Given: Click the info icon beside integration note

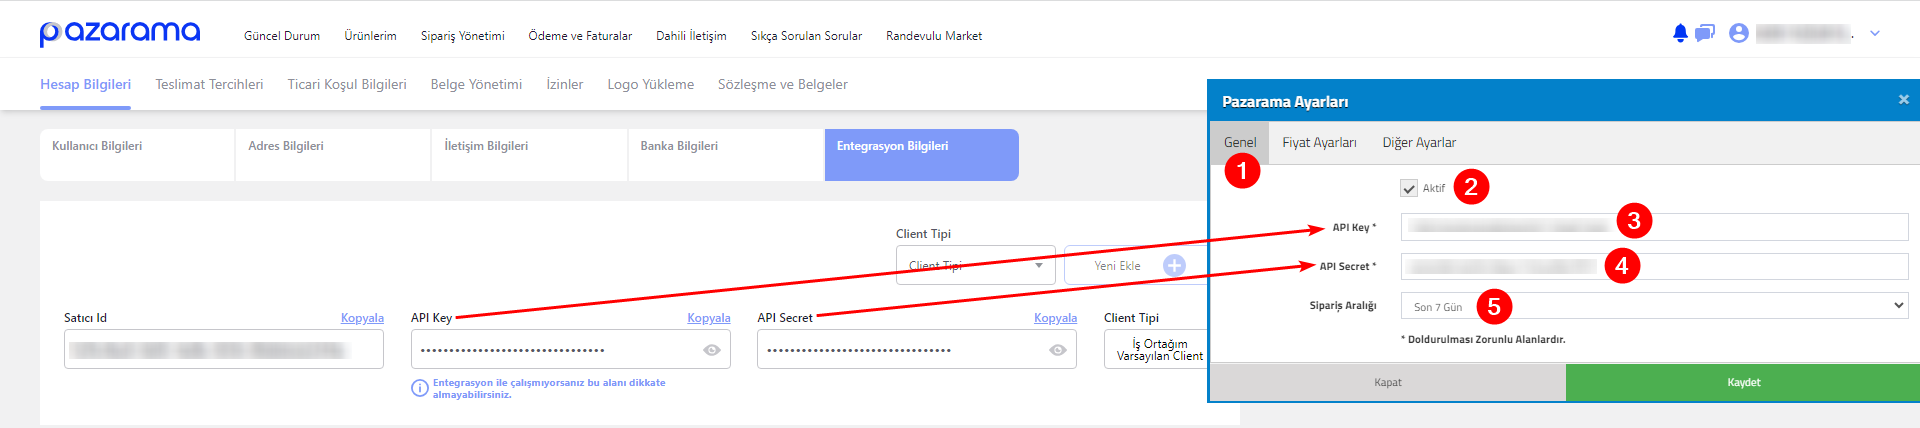Looking at the screenshot, I should pos(420,388).
